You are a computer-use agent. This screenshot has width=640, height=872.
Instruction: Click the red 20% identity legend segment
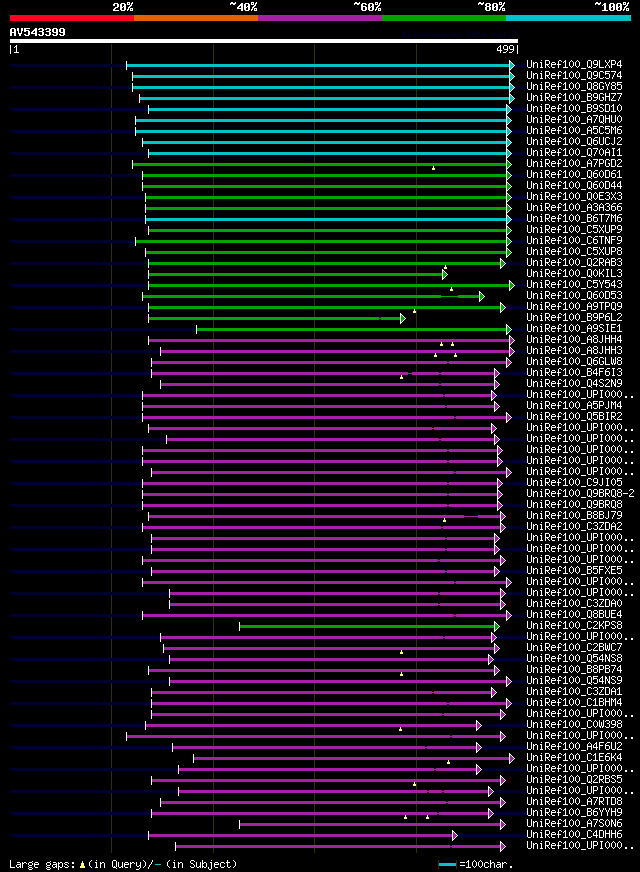click(72, 18)
